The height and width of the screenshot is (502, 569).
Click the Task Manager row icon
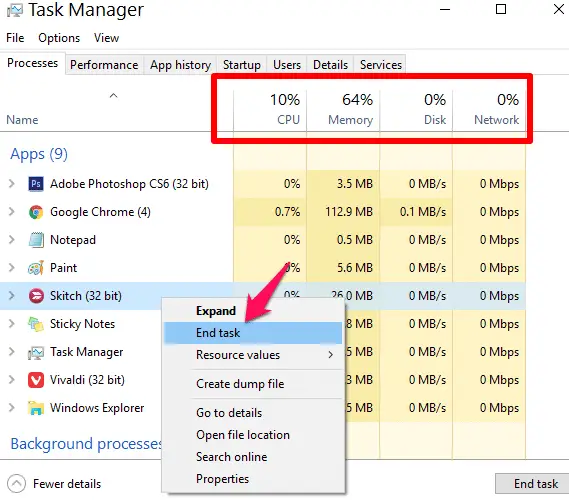coord(36,352)
